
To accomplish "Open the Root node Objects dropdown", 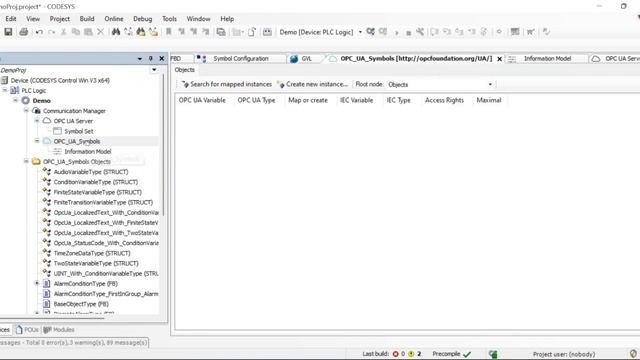I will [x=490, y=84].
